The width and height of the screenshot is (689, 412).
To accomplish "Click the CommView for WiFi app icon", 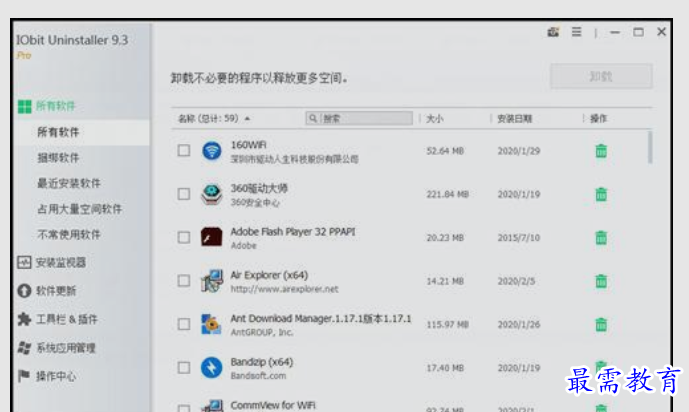I will click(x=212, y=406).
